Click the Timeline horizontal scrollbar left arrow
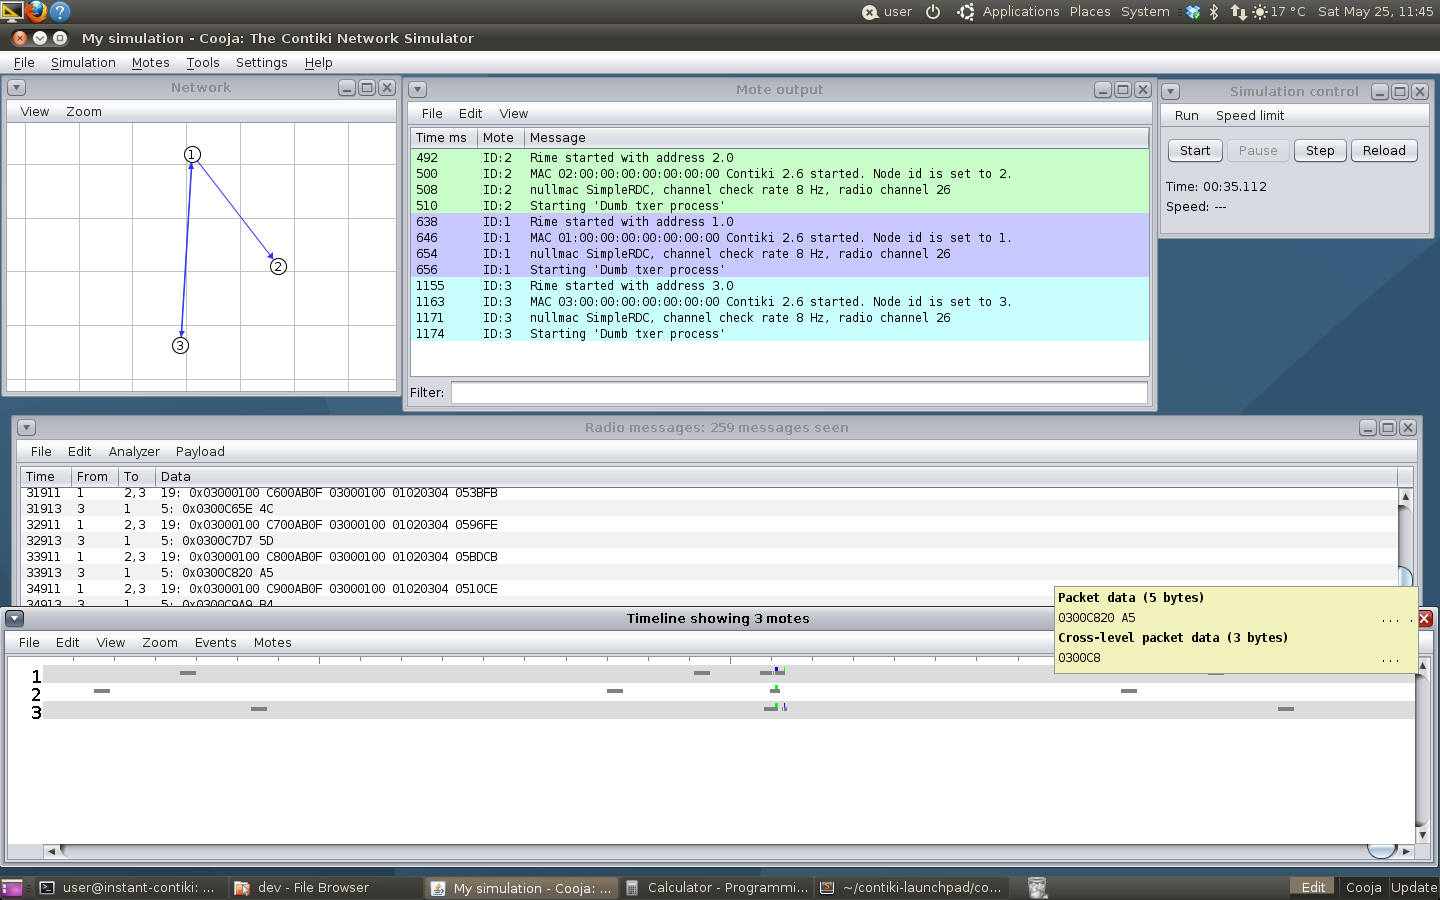 [x=51, y=852]
